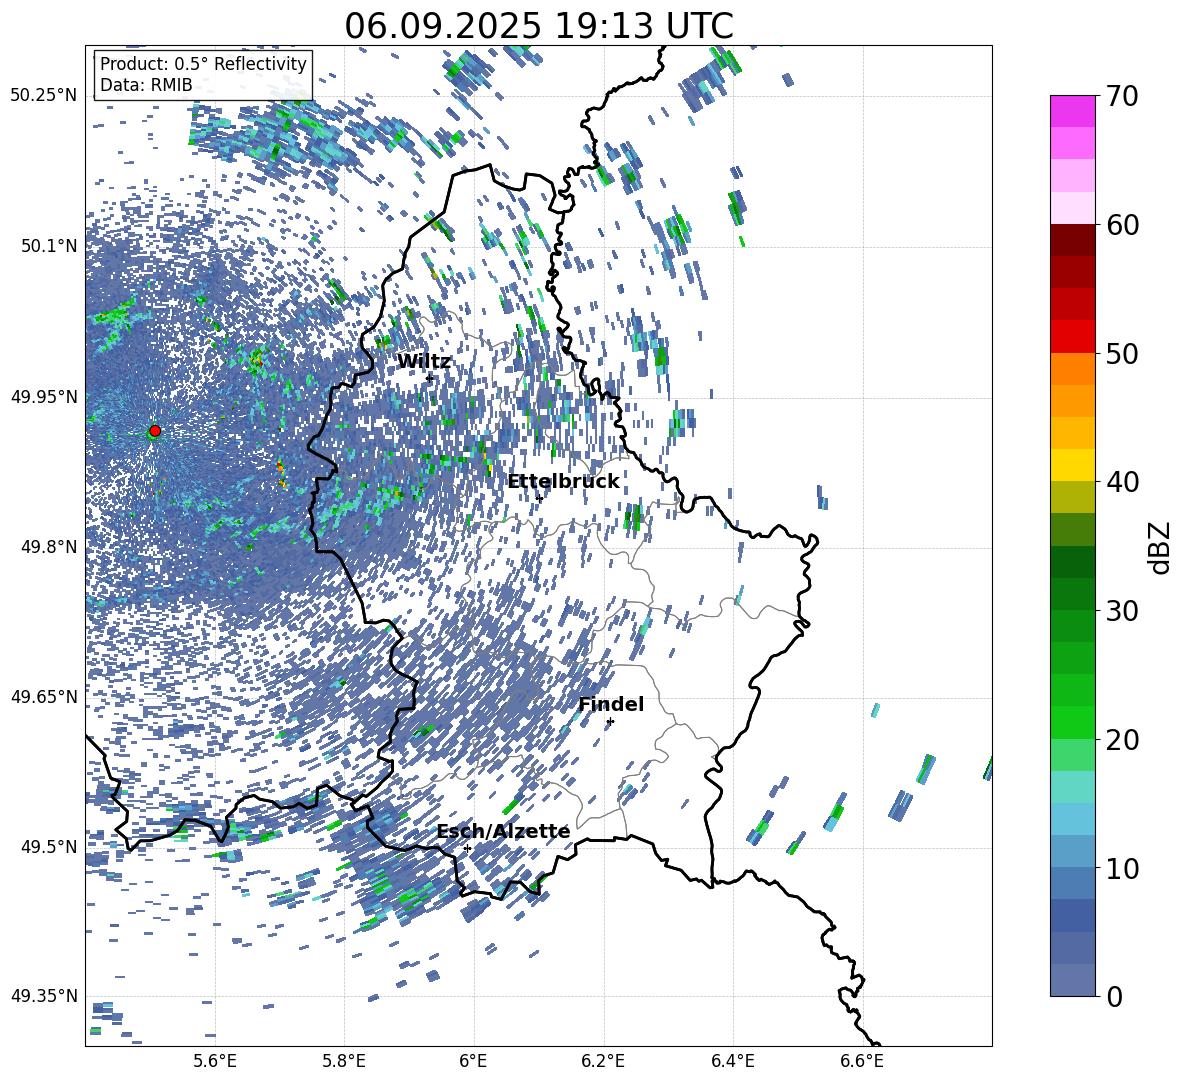
Task: Click the Findel plus location marker
Action: click(610, 722)
